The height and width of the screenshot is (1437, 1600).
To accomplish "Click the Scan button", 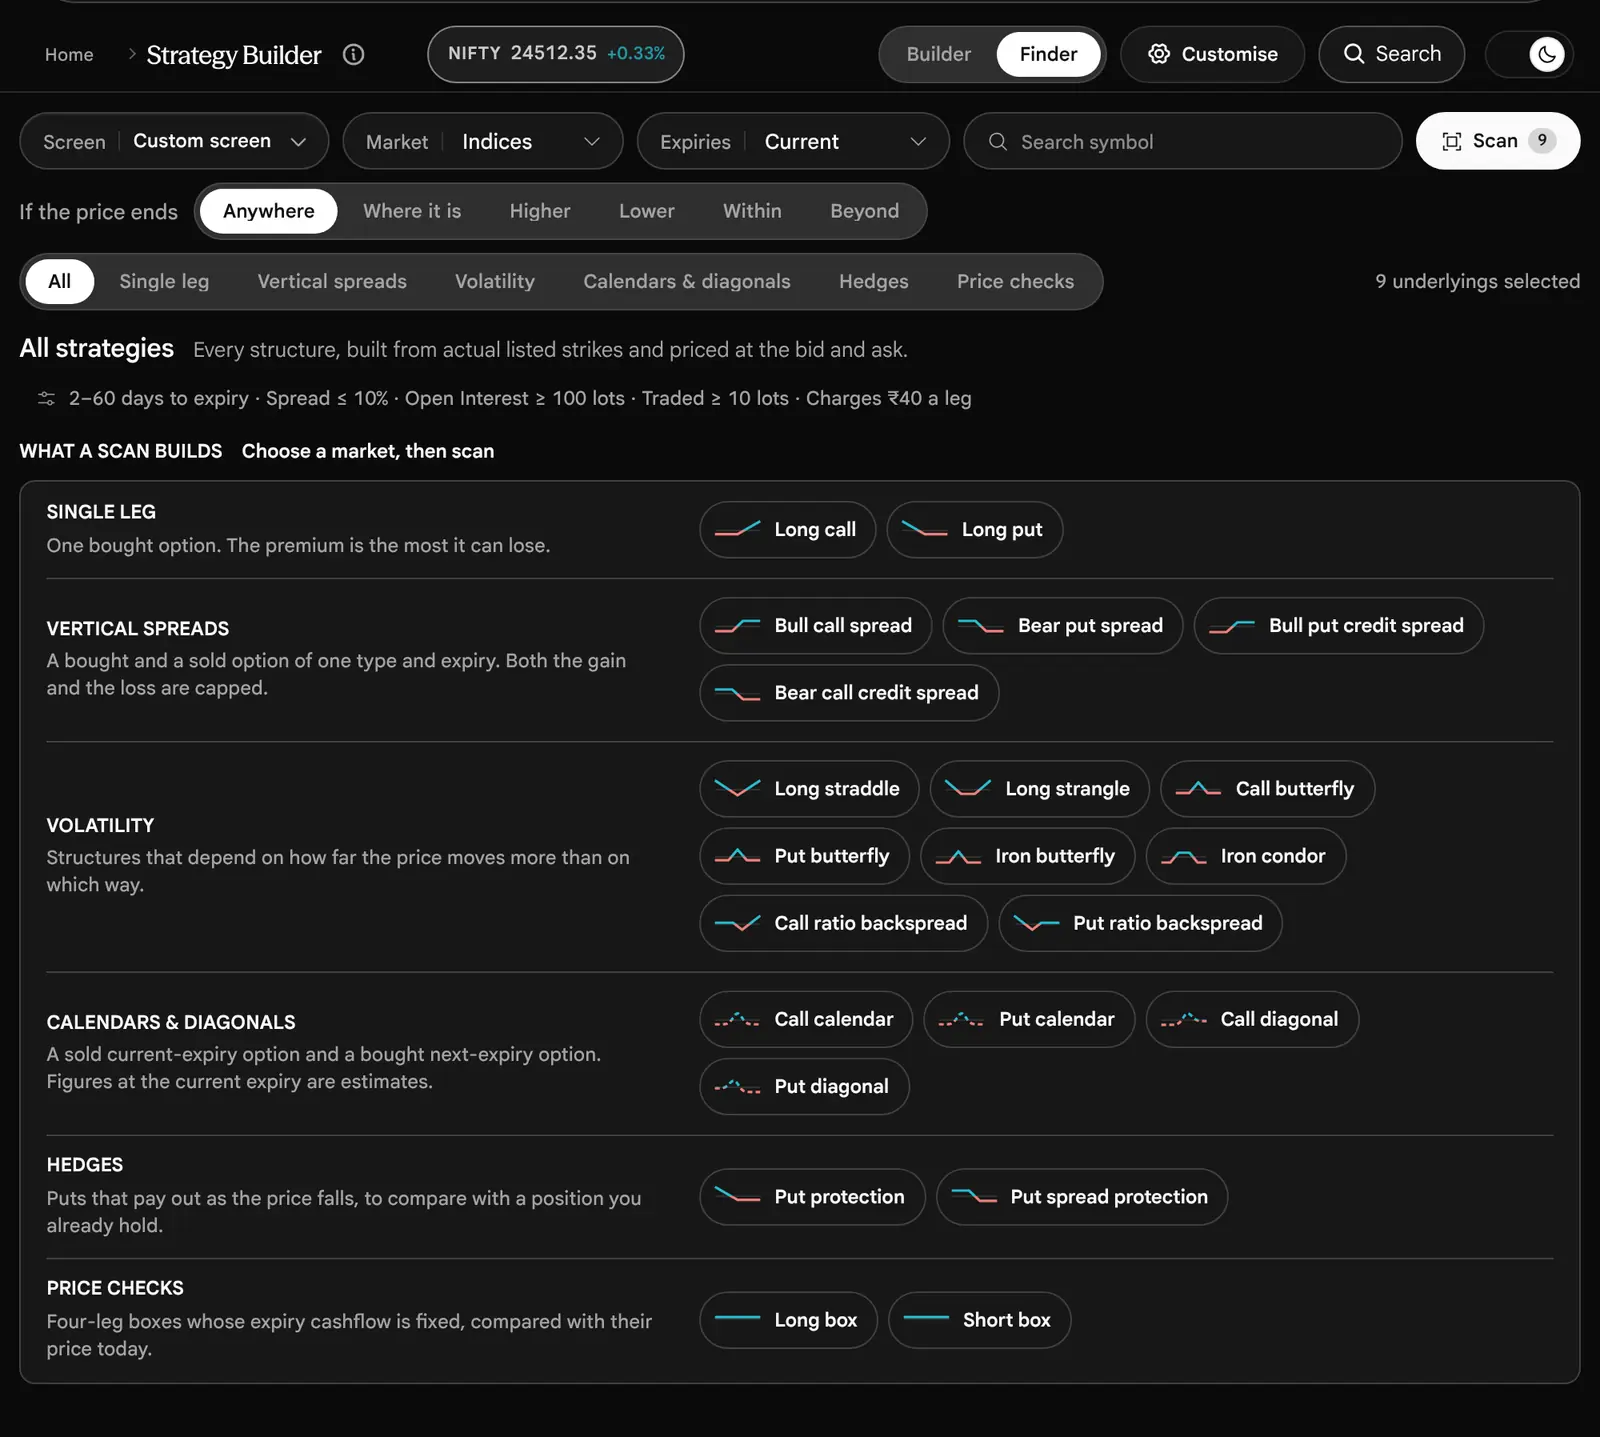I will click(1498, 141).
